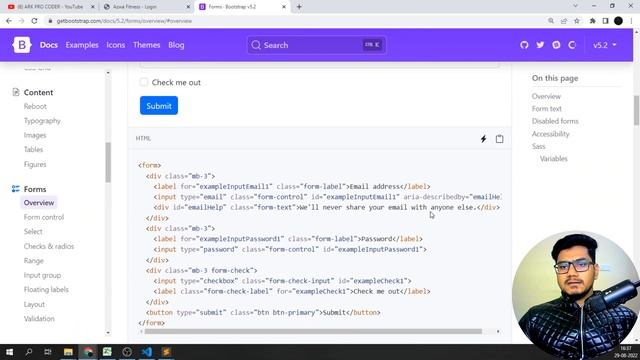Screen dimensions: 640x360
Task: Close the Forms Bootstrap tab
Action: pyautogui.click(x=284, y=7)
